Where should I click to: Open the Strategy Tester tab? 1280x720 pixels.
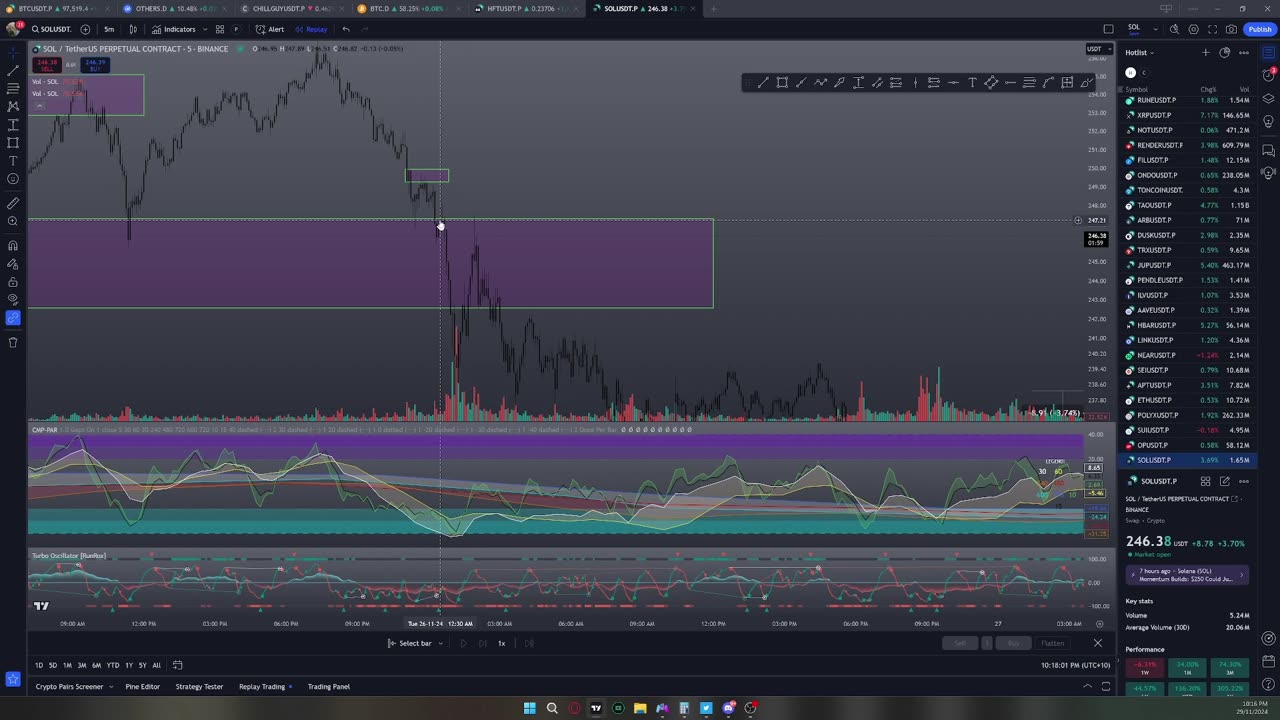pos(199,687)
